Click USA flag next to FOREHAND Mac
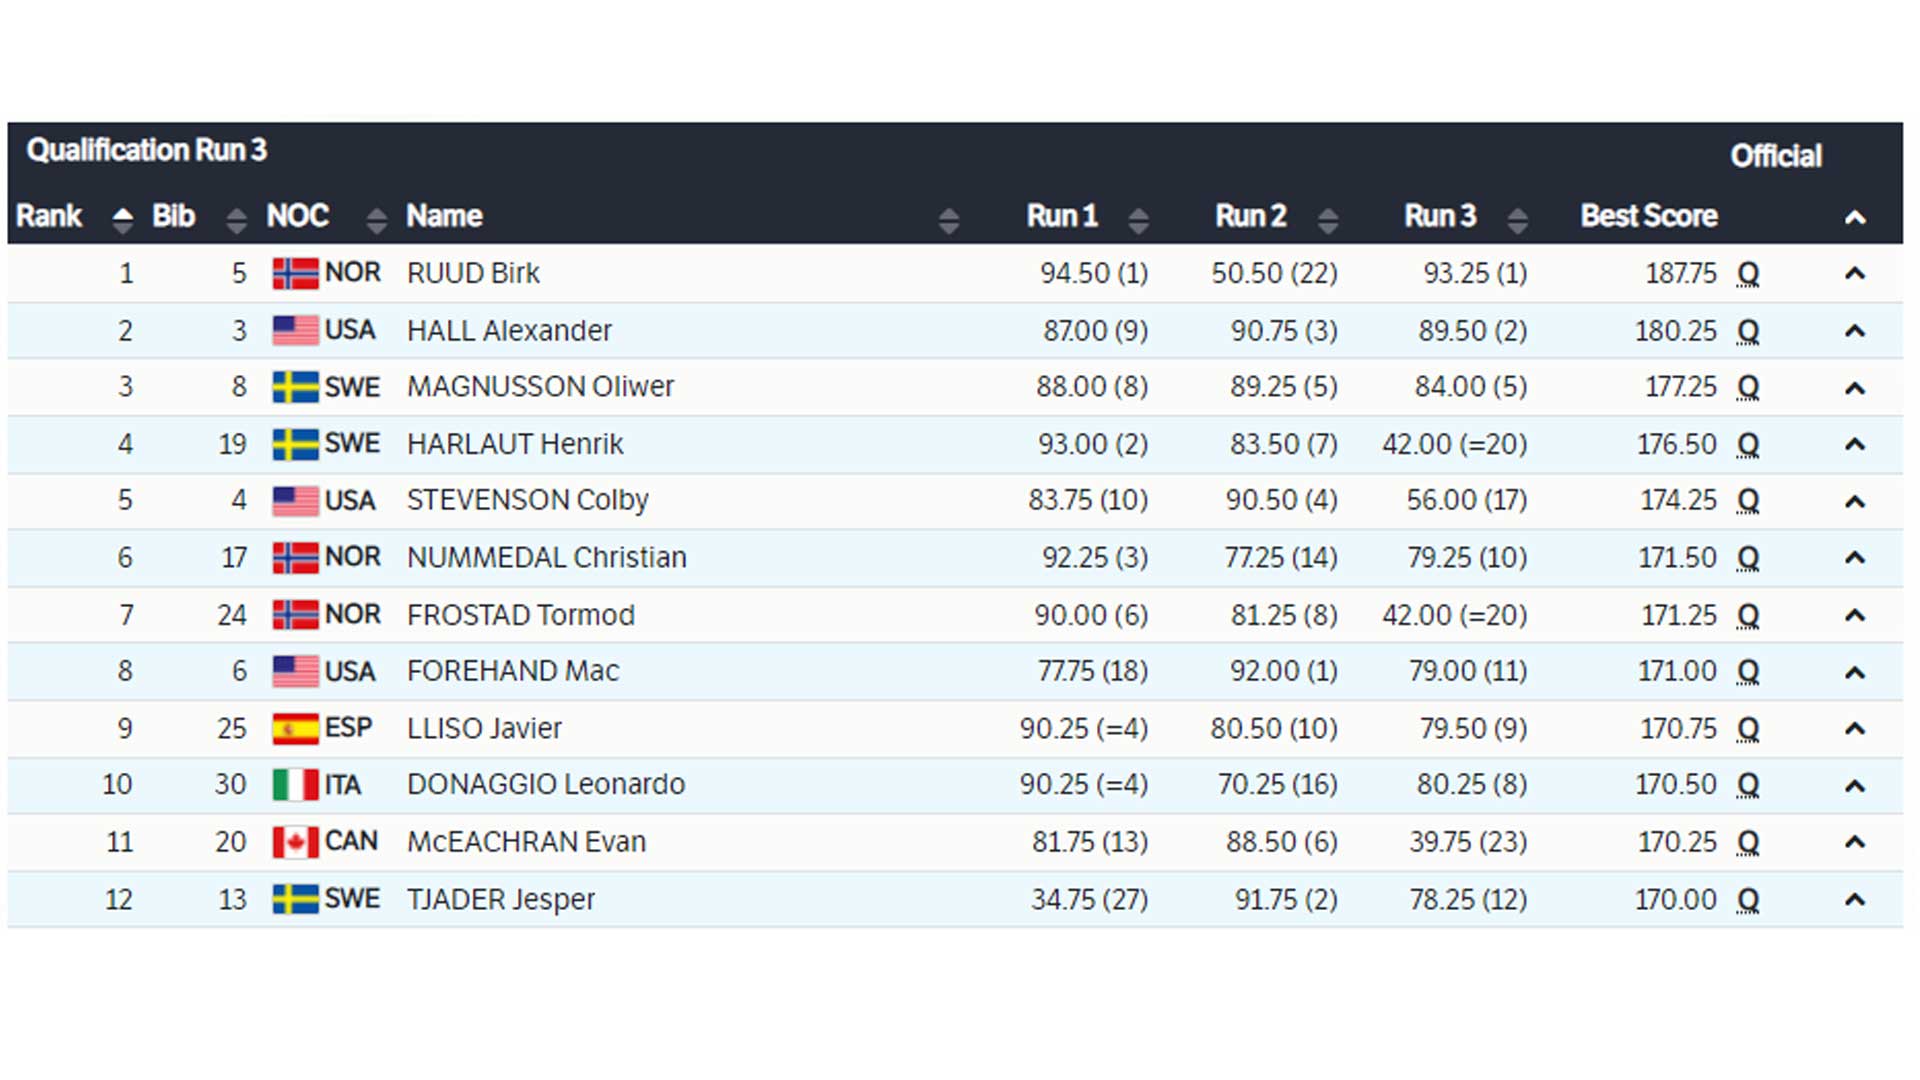The width and height of the screenshot is (1920, 1080). click(295, 671)
